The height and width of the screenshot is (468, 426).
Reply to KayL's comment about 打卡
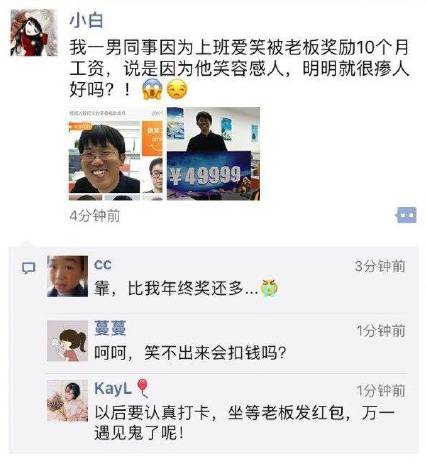(x=245, y=423)
